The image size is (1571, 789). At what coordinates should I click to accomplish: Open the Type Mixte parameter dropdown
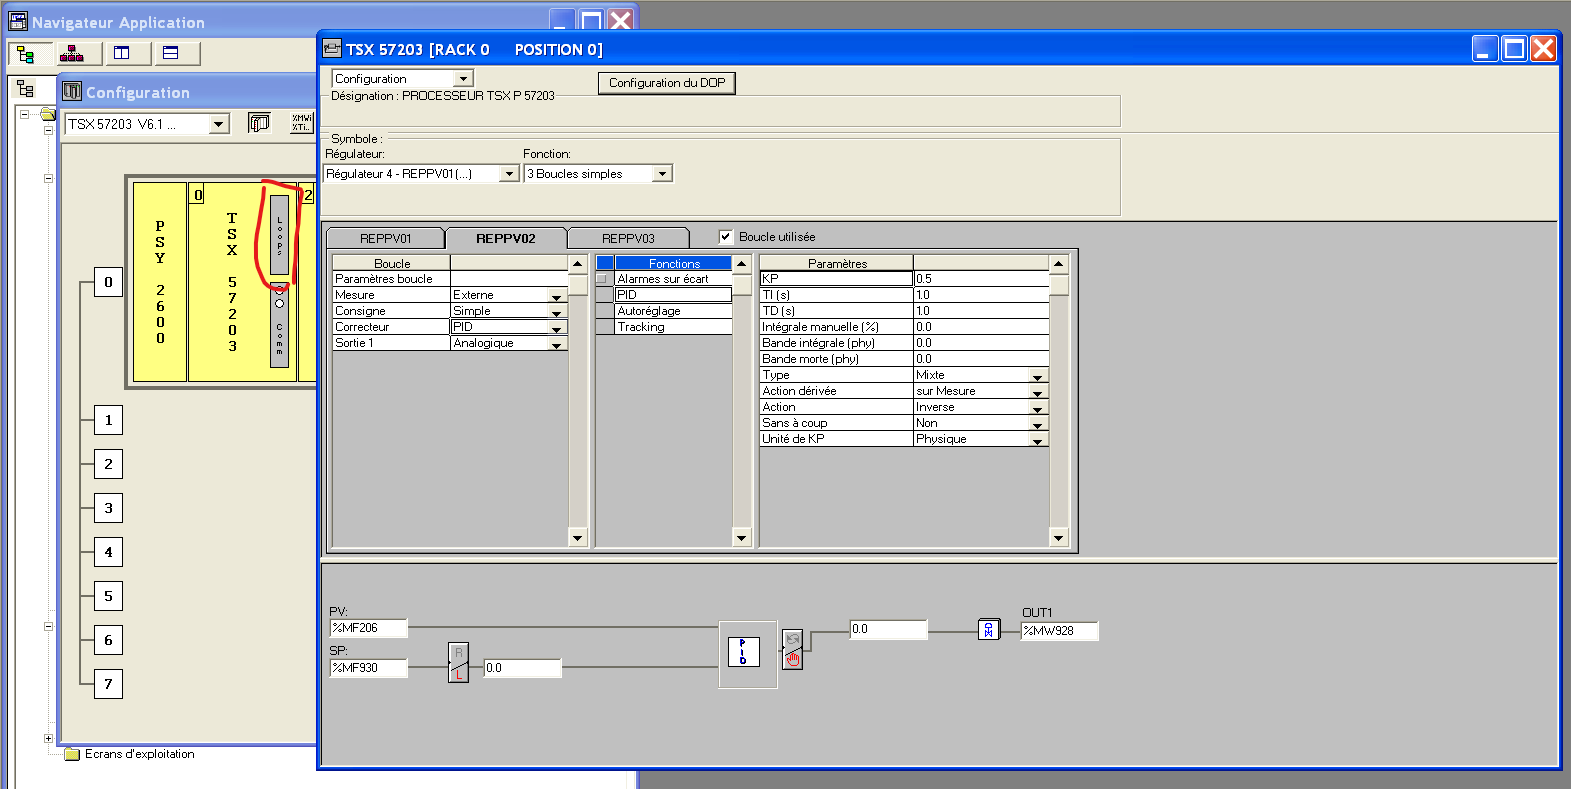[1037, 376]
